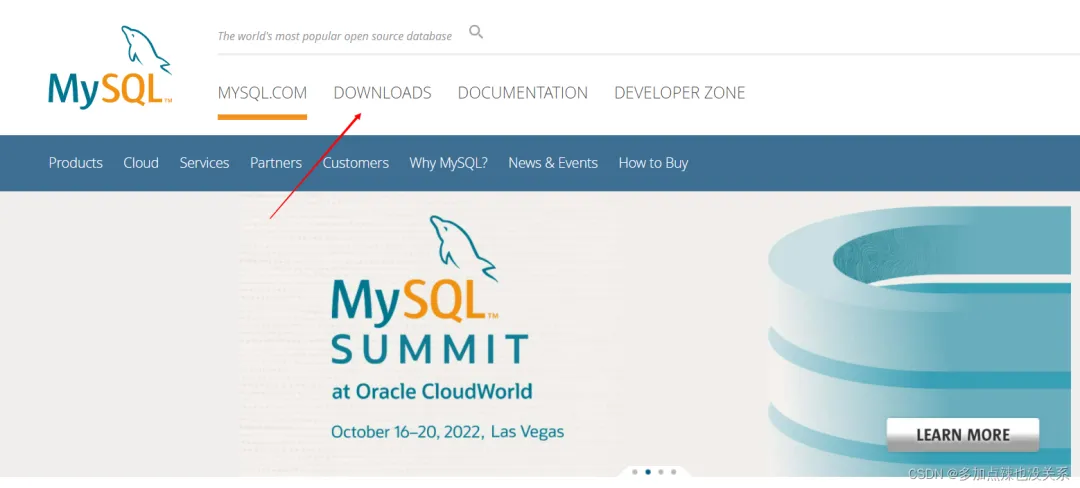
Task: Go to the Services menu
Action: (x=205, y=163)
